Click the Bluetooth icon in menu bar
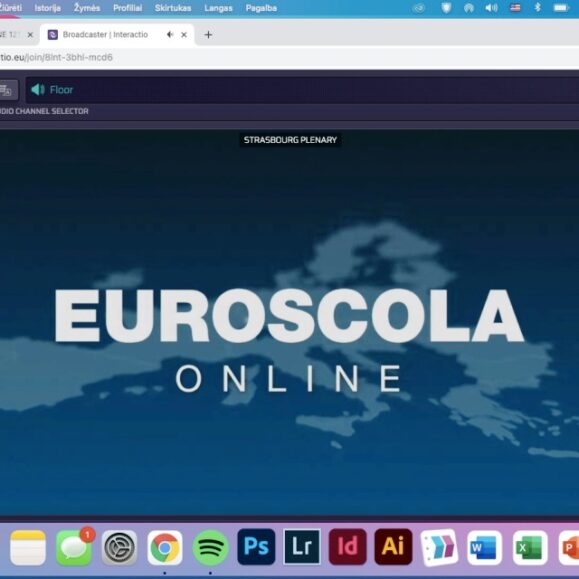 click(538, 7)
